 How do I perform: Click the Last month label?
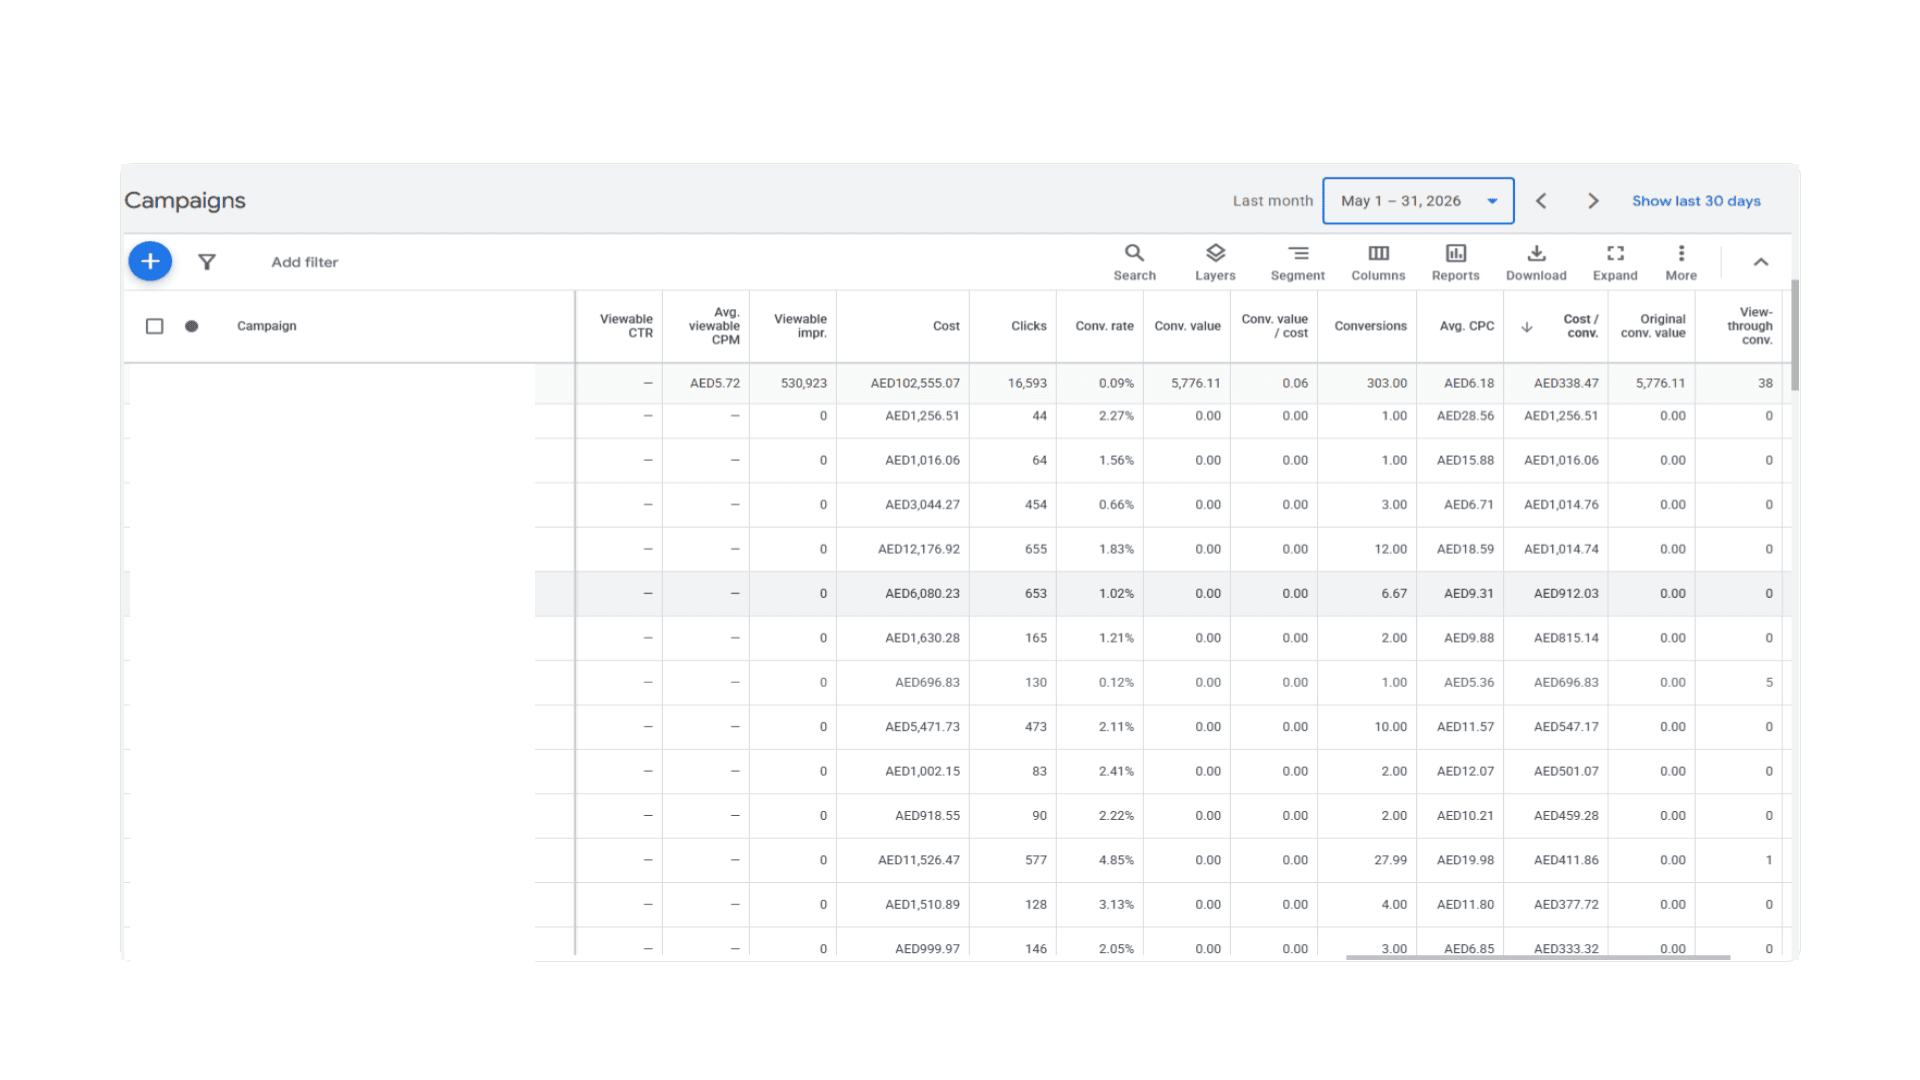tap(1272, 201)
